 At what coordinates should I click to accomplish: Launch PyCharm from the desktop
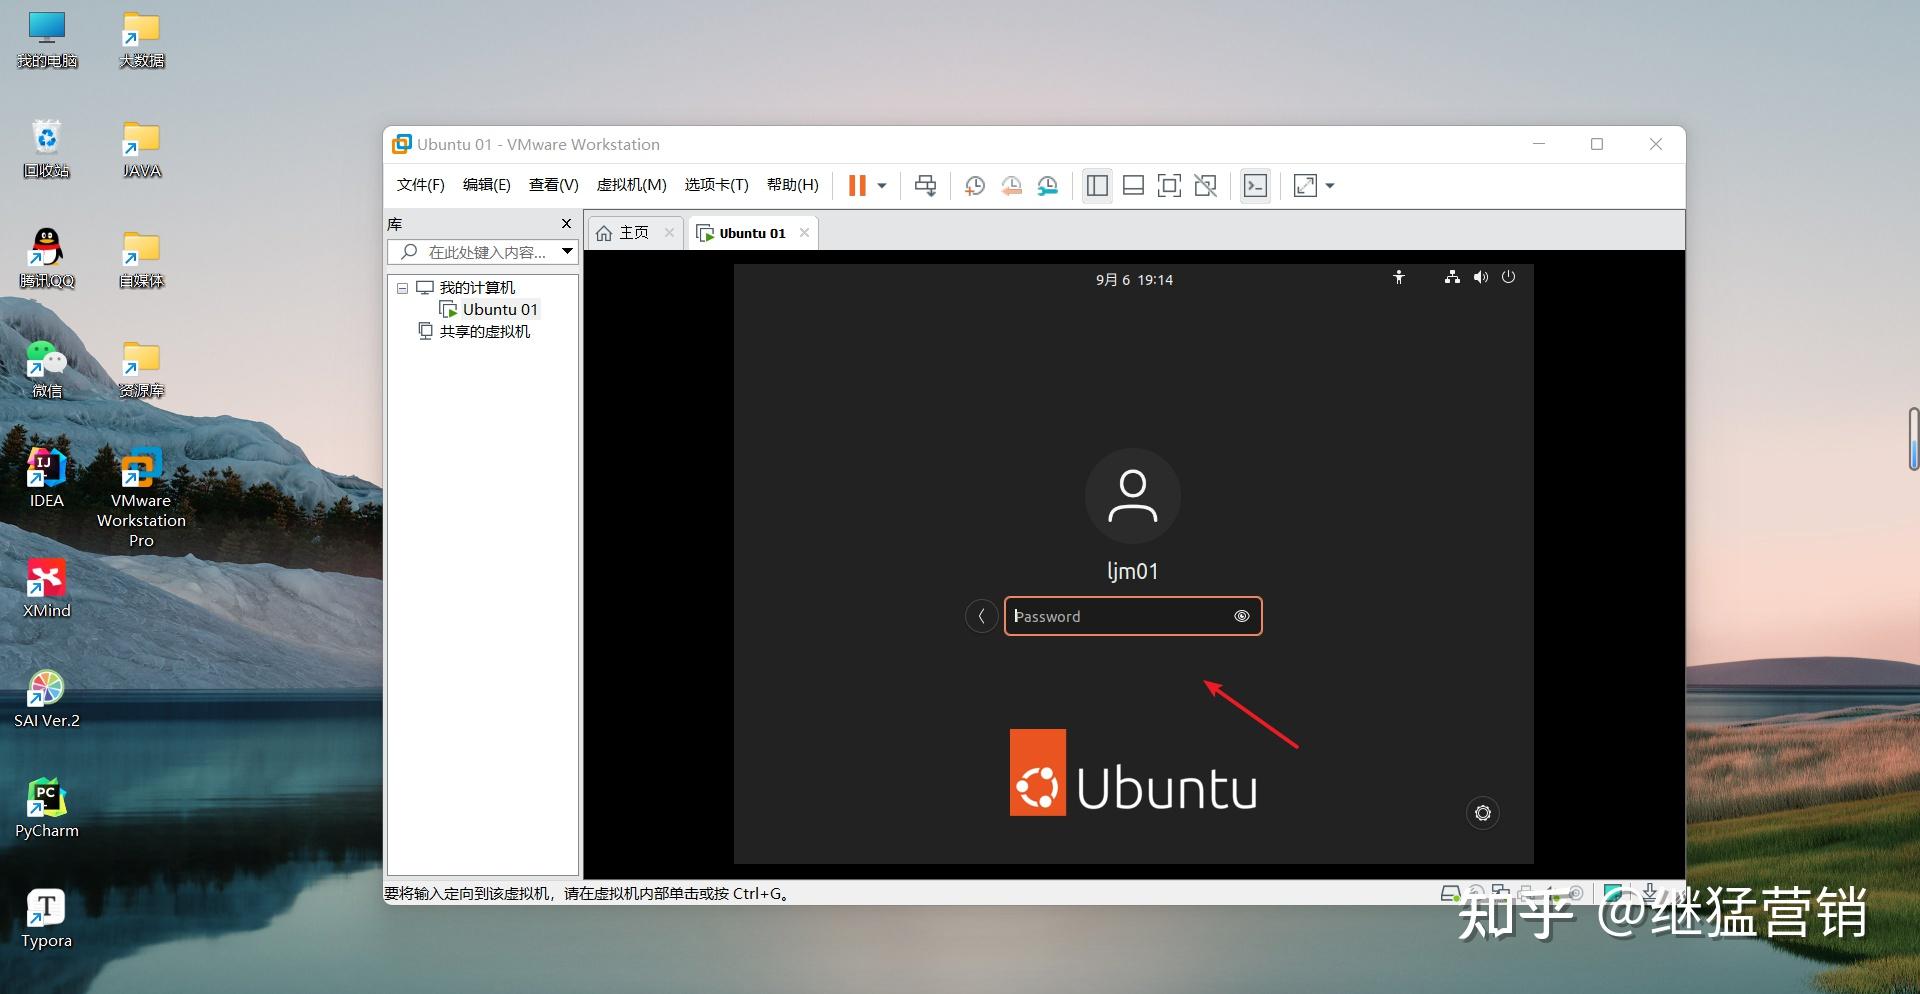click(47, 810)
